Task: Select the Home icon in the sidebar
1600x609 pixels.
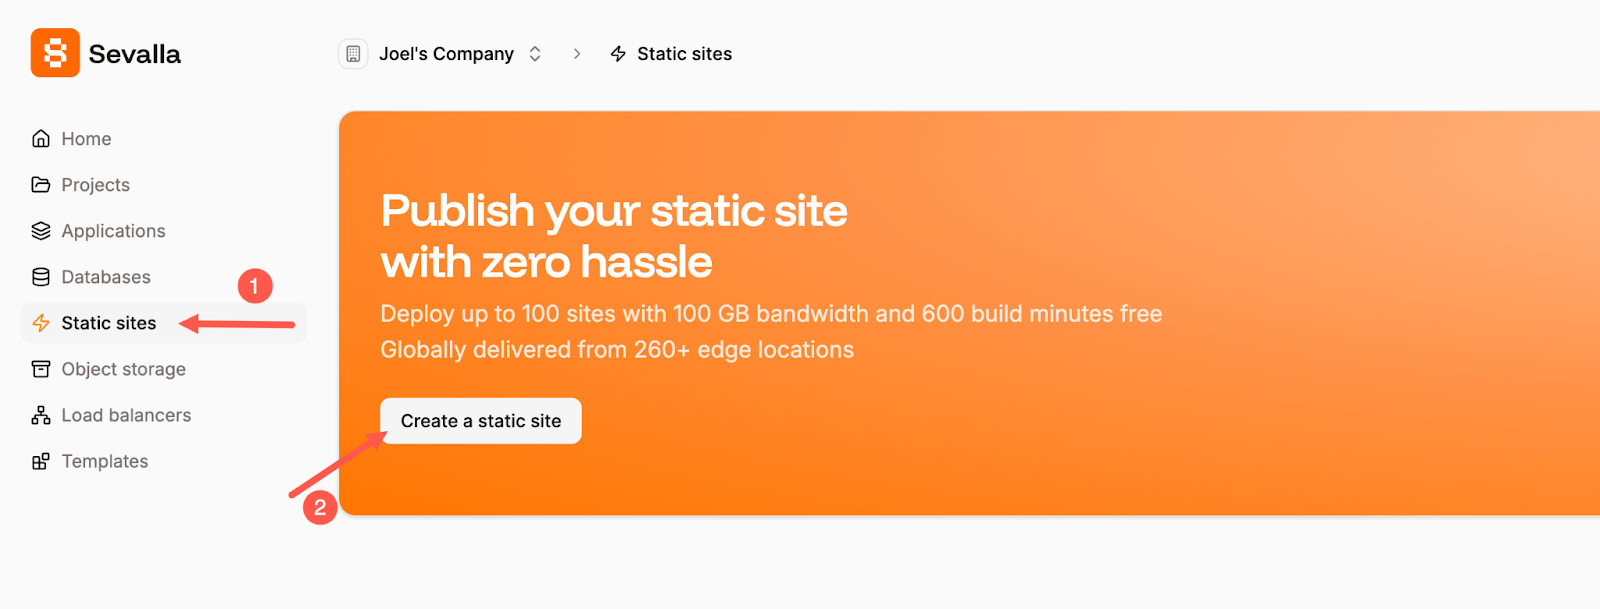Action: (x=40, y=138)
